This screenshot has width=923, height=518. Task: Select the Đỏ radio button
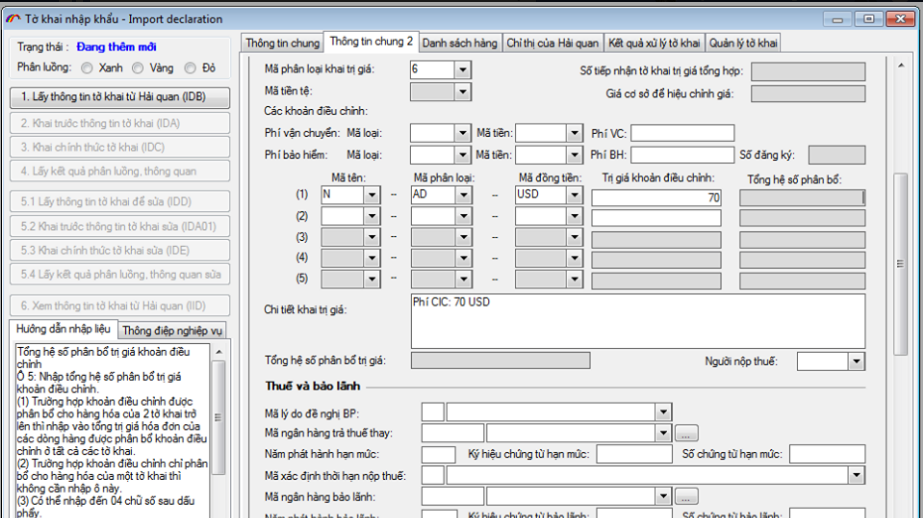tap(191, 68)
